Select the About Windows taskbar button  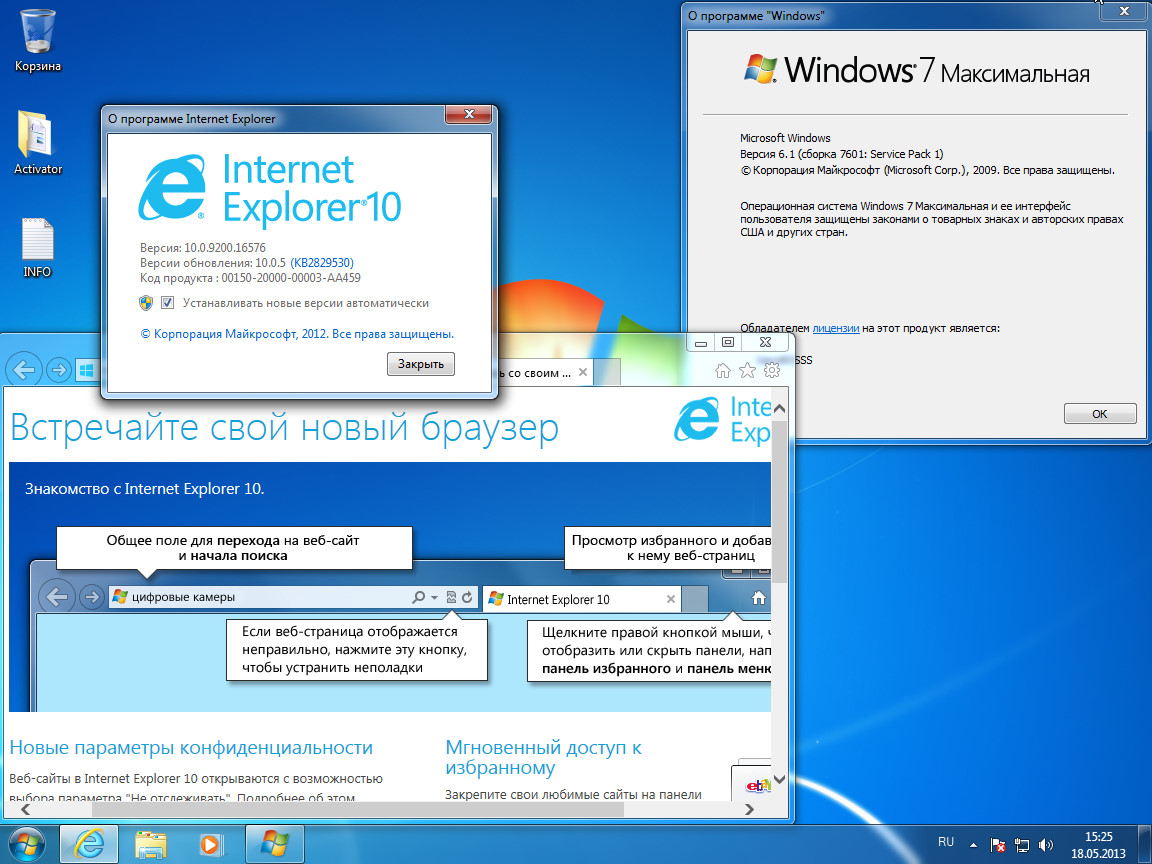273,843
